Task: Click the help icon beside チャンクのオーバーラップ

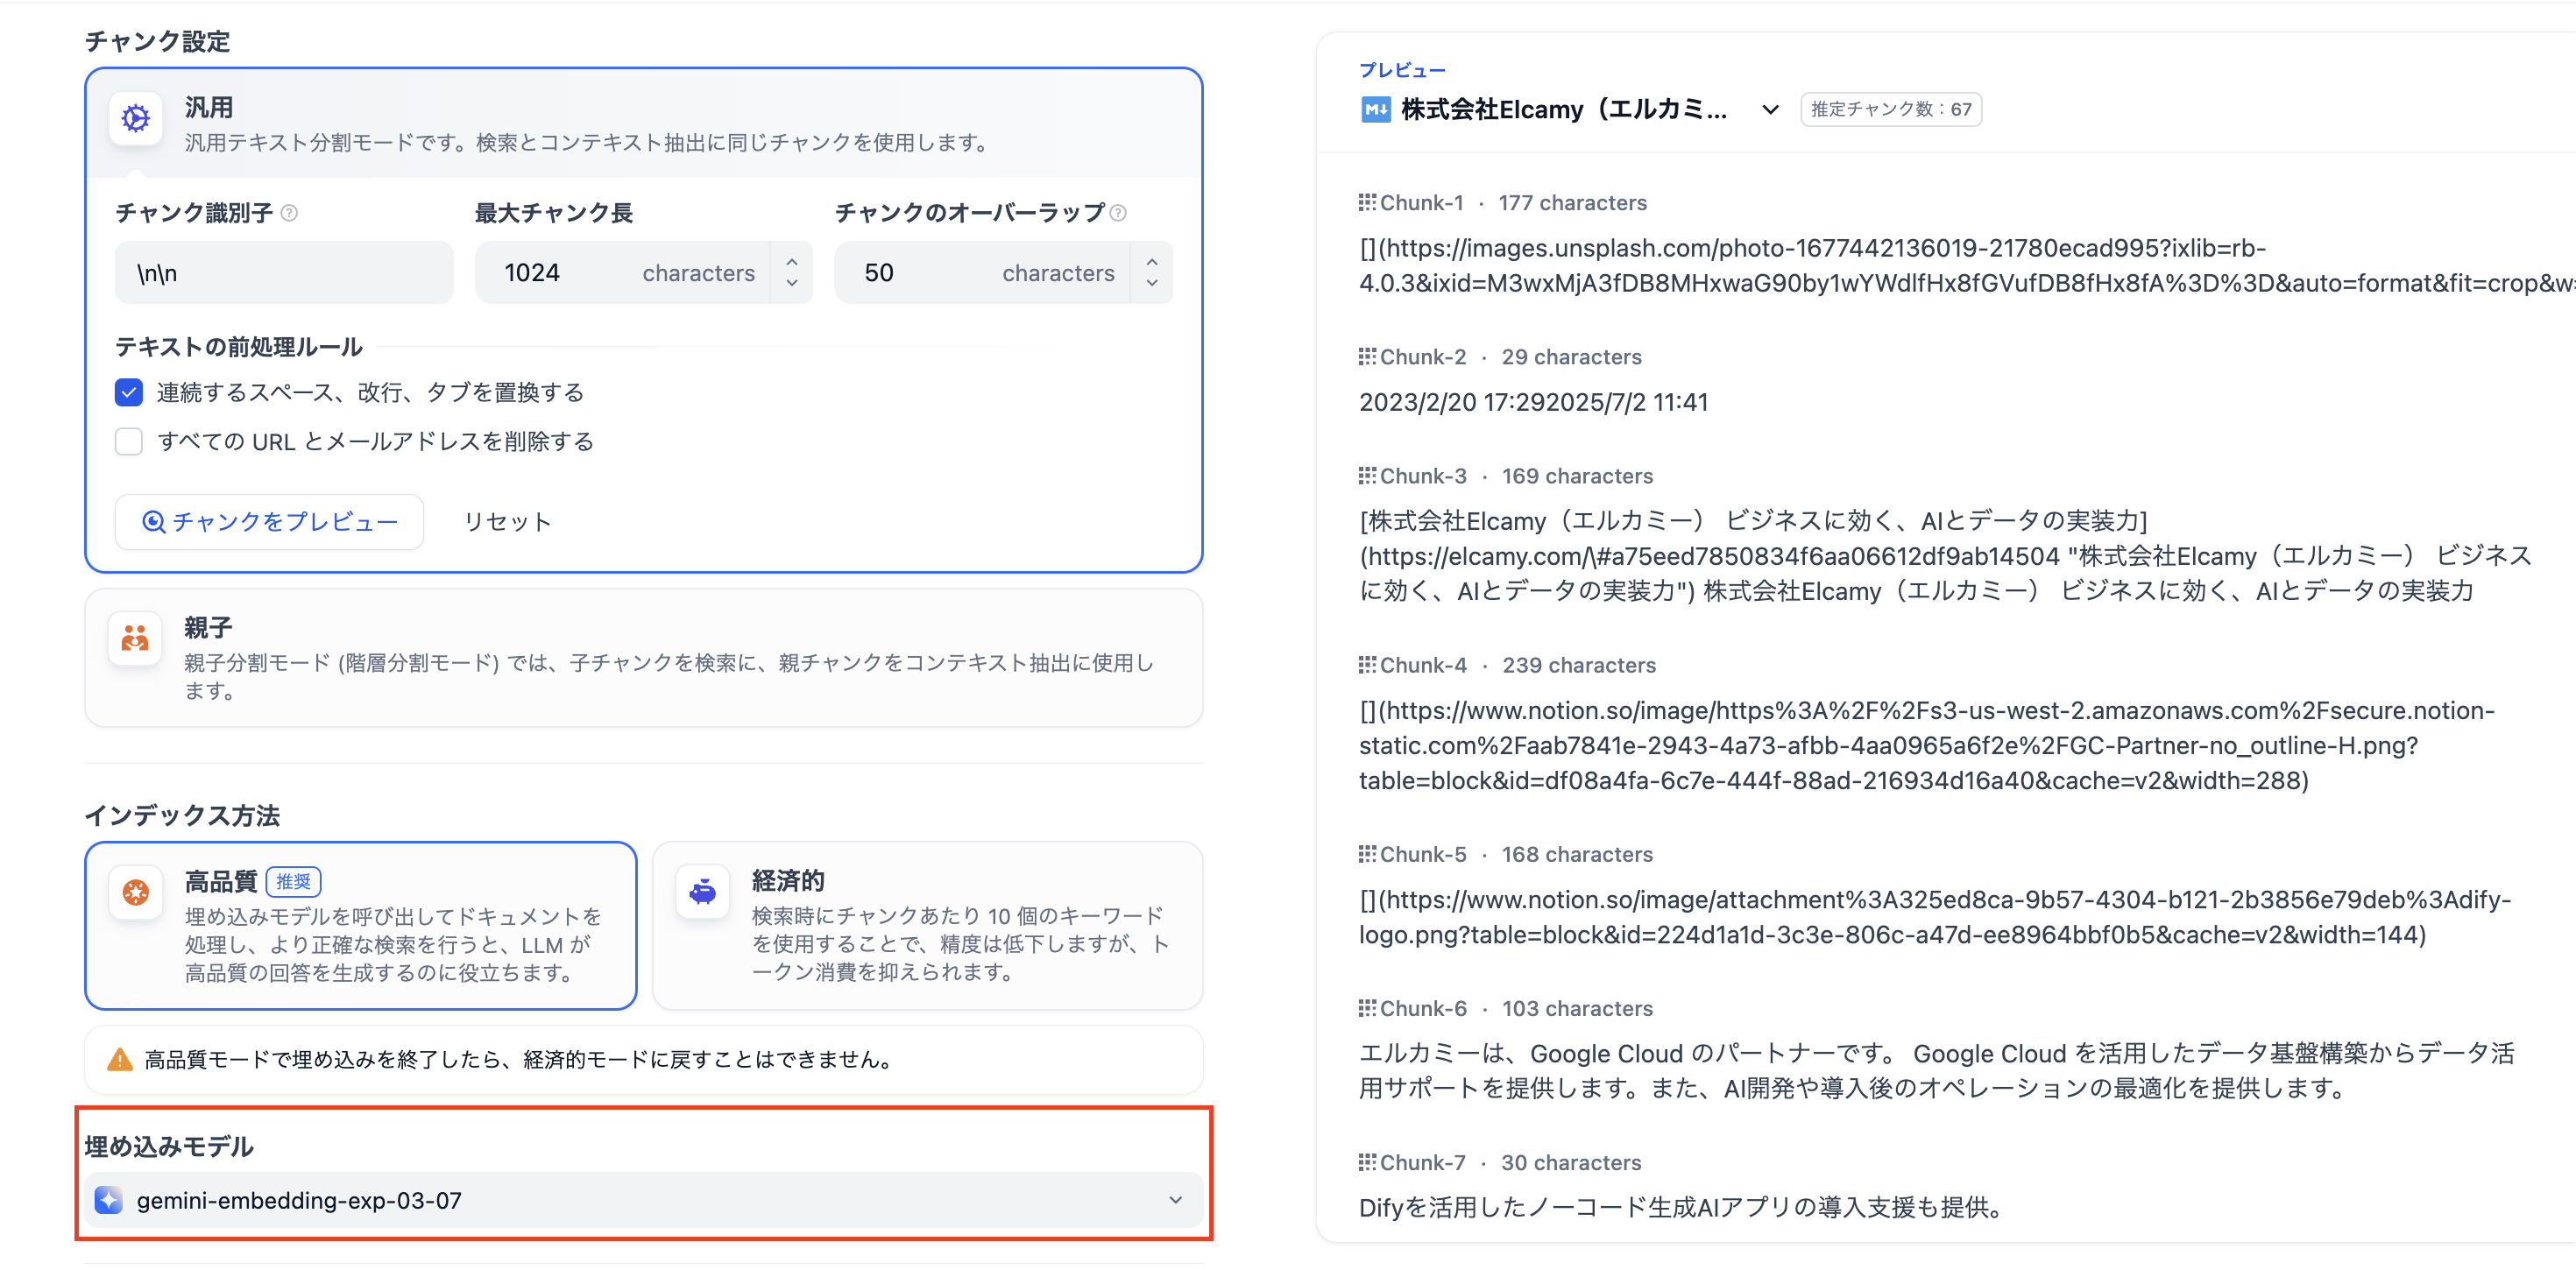Action: [1119, 213]
